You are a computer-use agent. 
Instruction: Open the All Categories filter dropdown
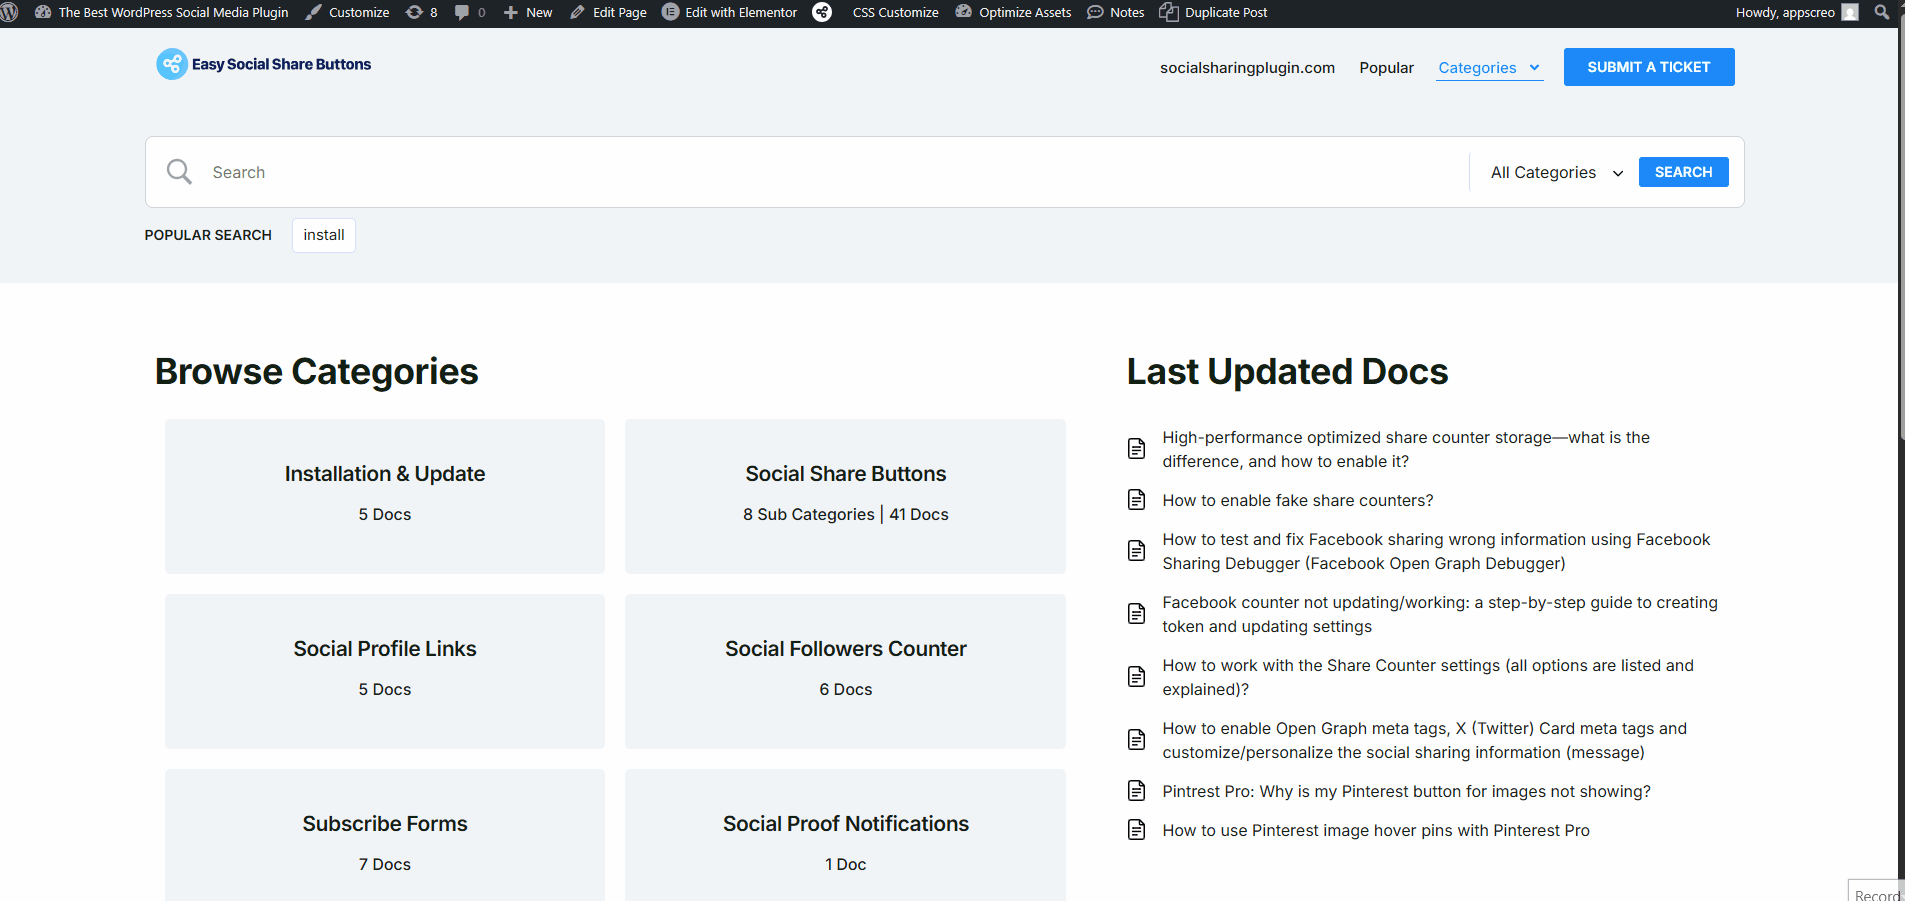(1555, 172)
